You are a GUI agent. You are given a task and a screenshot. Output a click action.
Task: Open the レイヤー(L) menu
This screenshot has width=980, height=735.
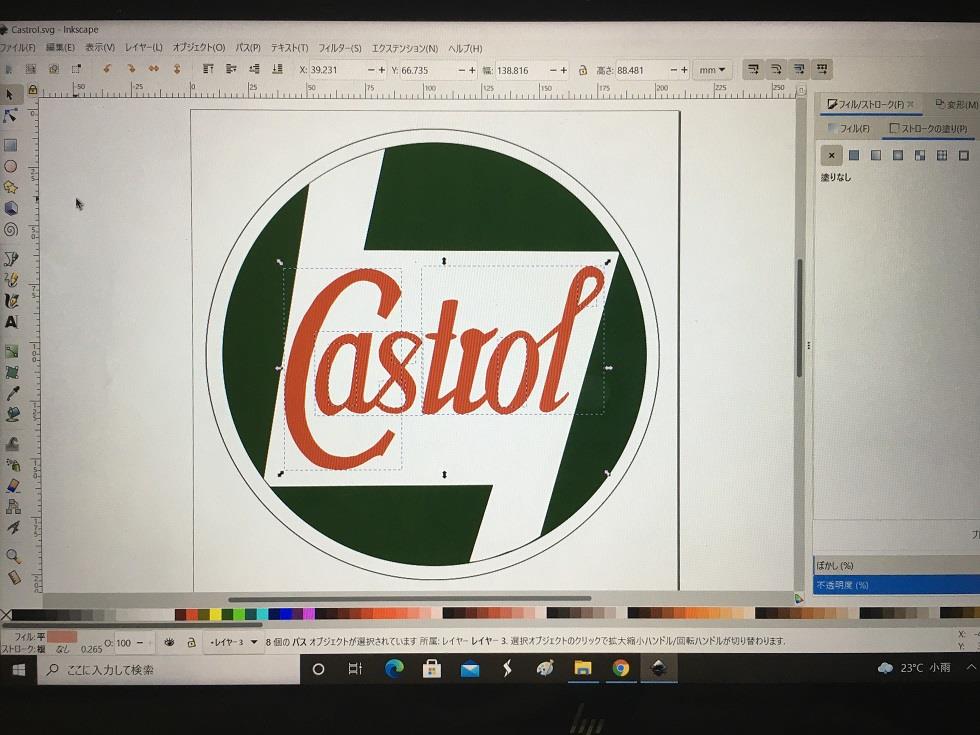point(144,48)
